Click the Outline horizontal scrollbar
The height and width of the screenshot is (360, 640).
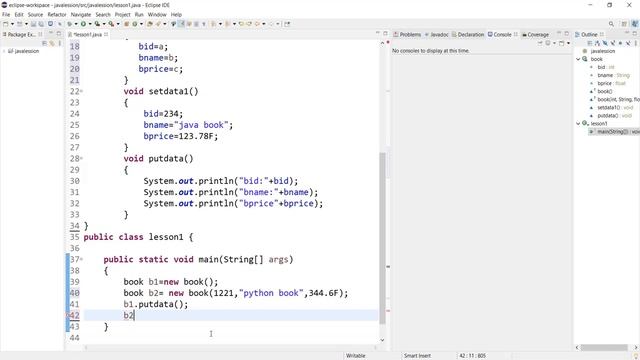(604, 347)
